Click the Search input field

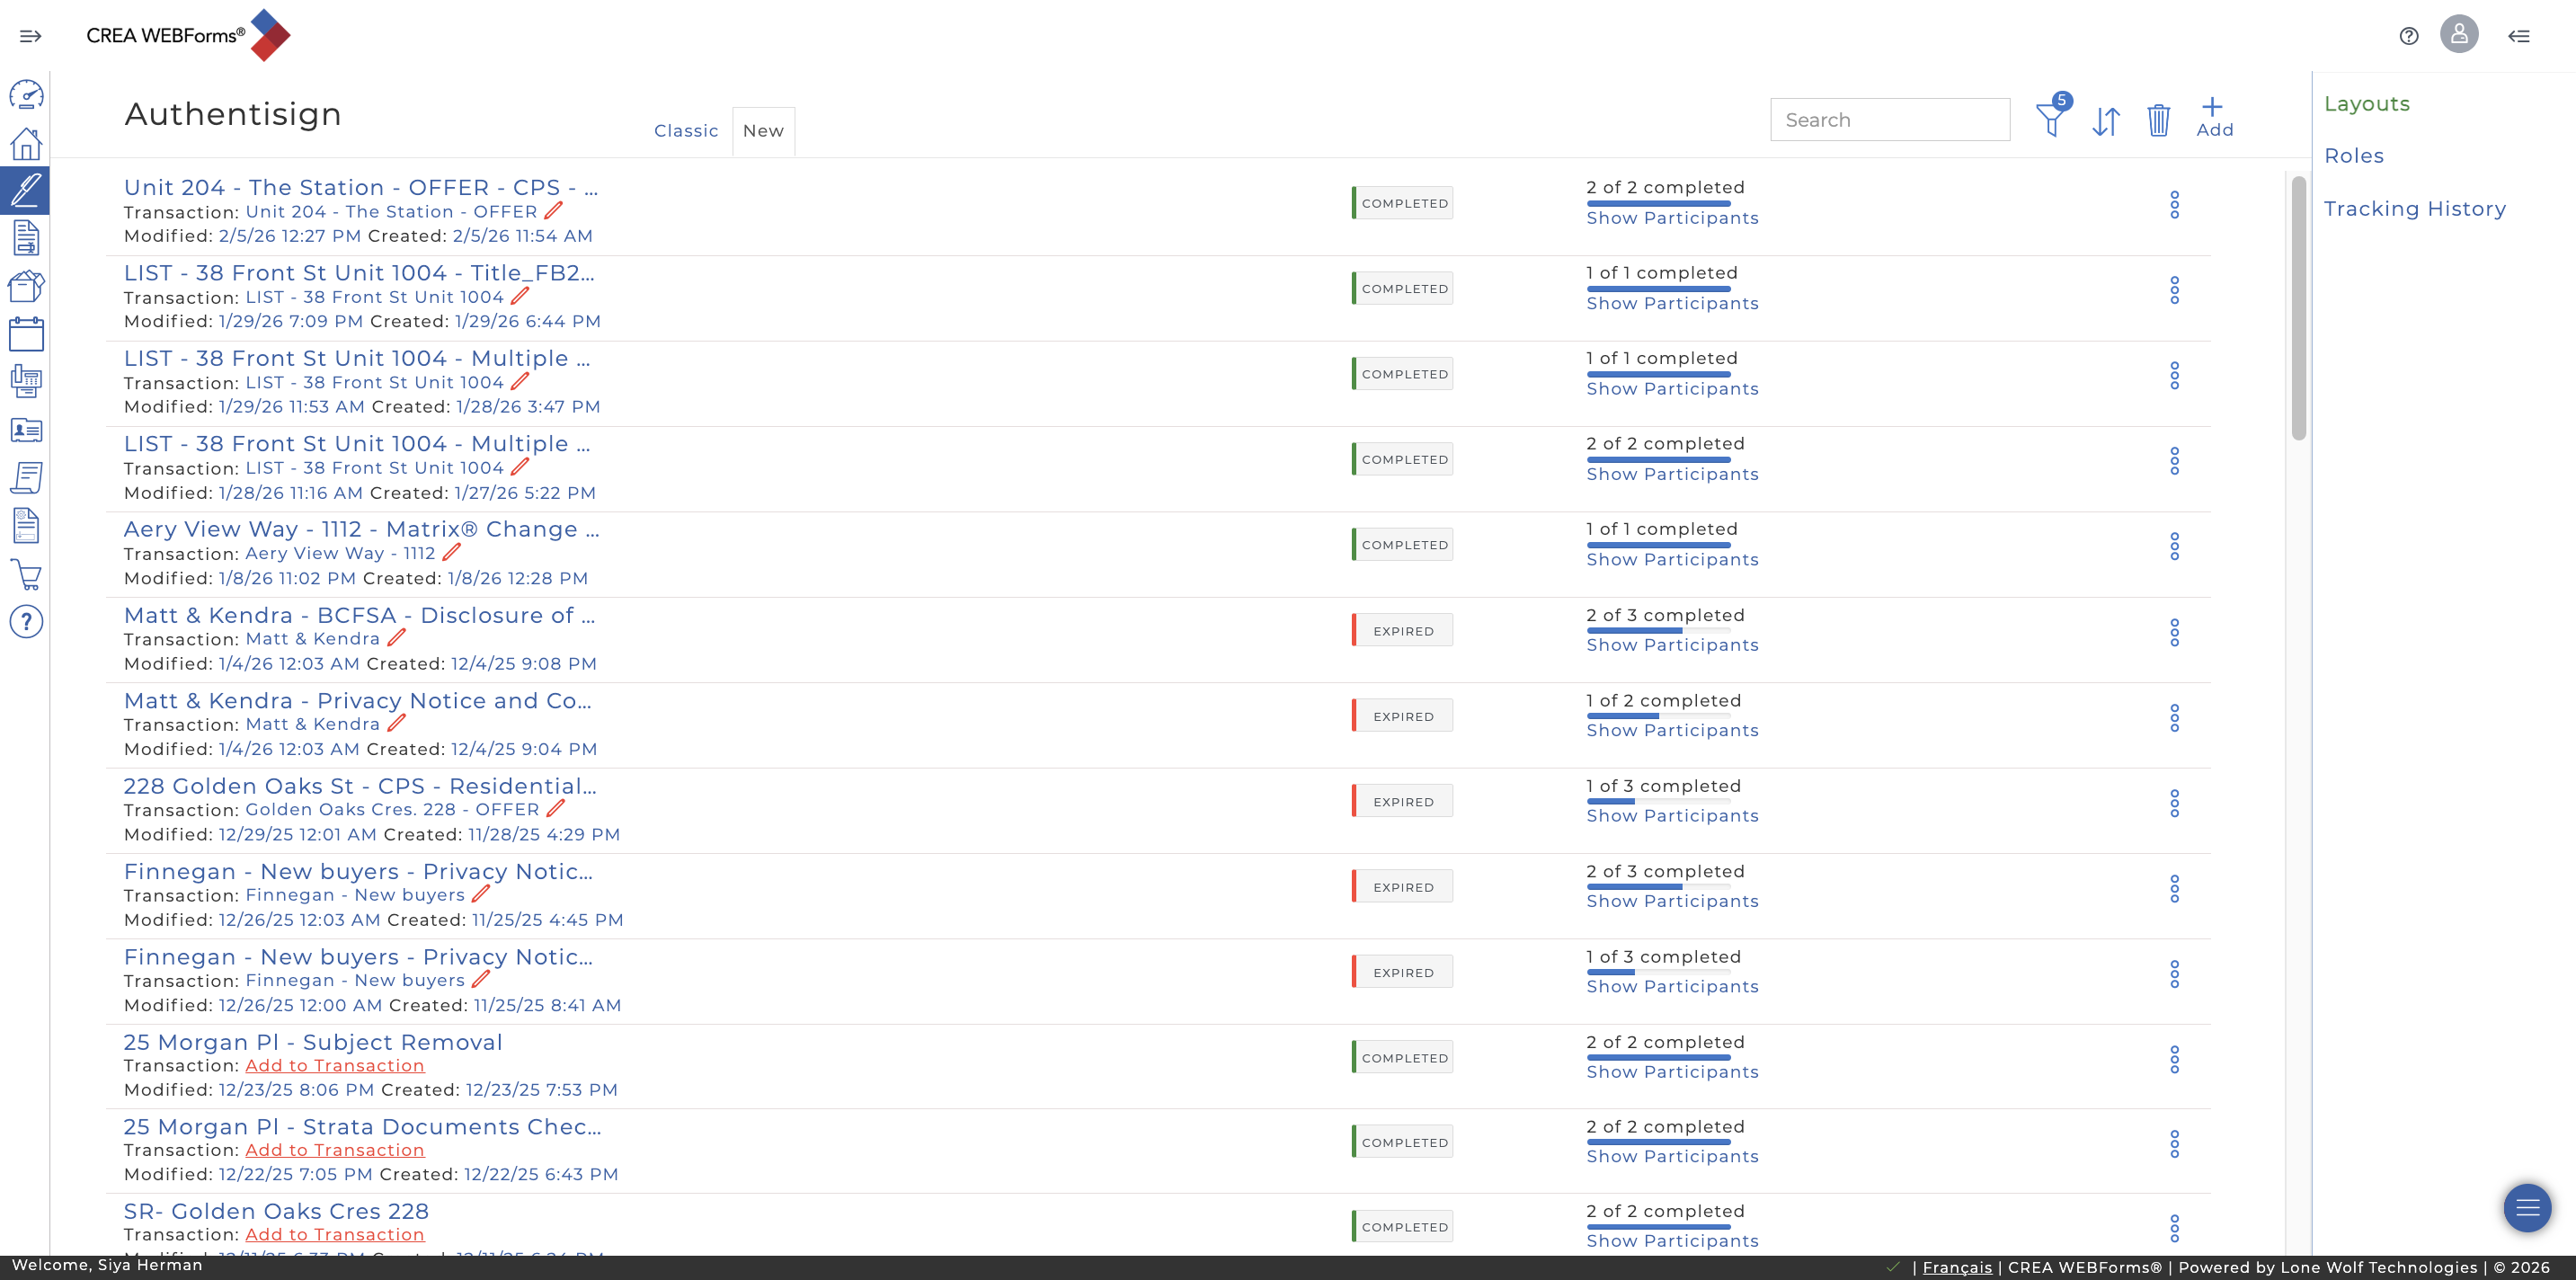click(1889, 120)
